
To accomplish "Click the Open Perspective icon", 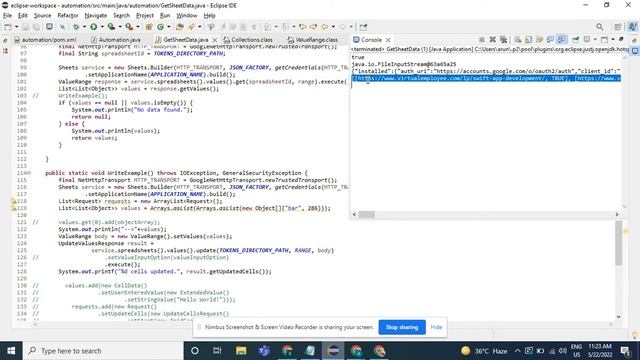I will [617, 27].
